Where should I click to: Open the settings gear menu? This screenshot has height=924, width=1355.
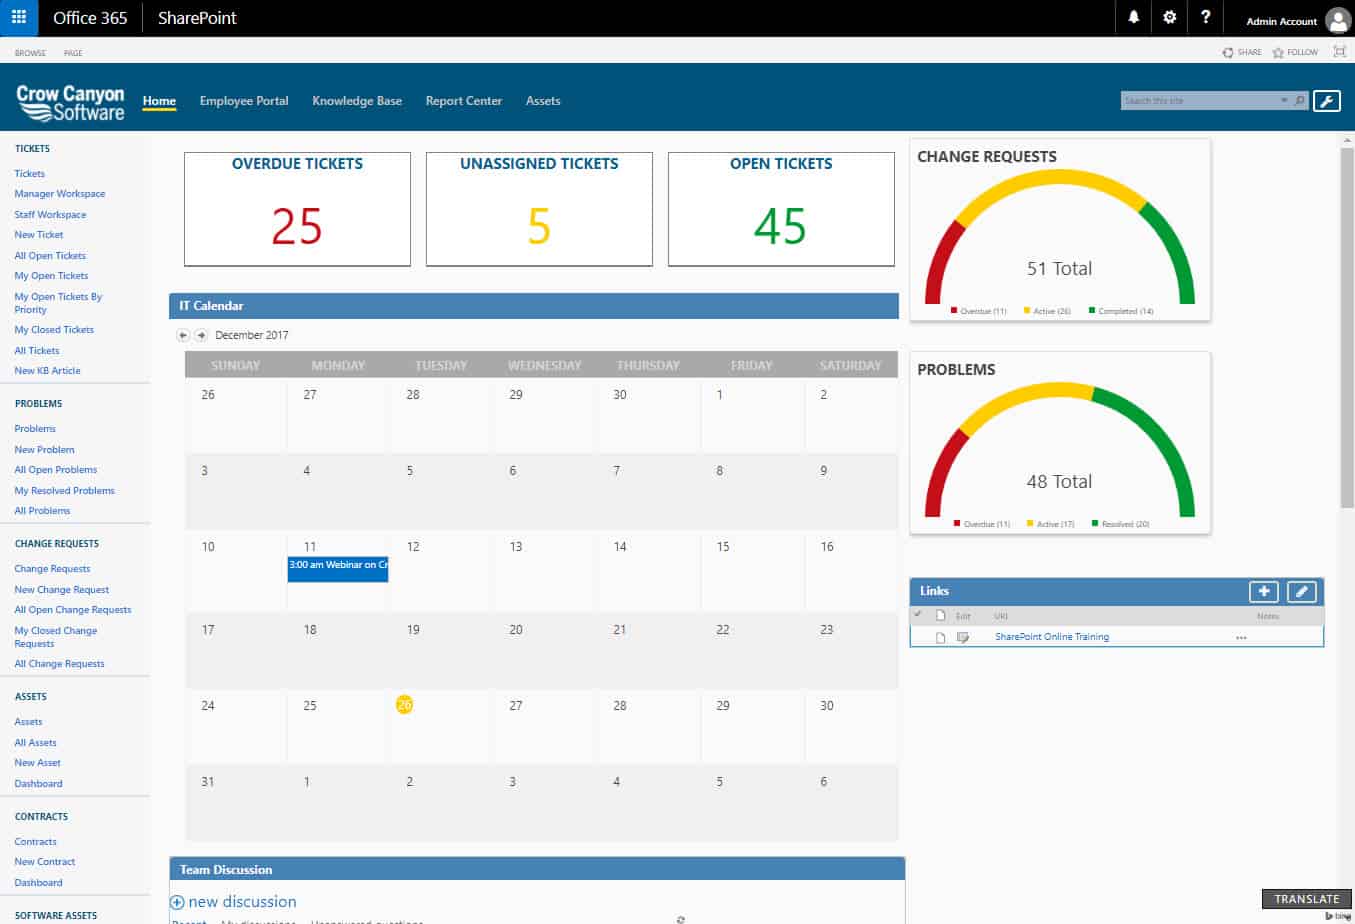tap(1169, 17)
